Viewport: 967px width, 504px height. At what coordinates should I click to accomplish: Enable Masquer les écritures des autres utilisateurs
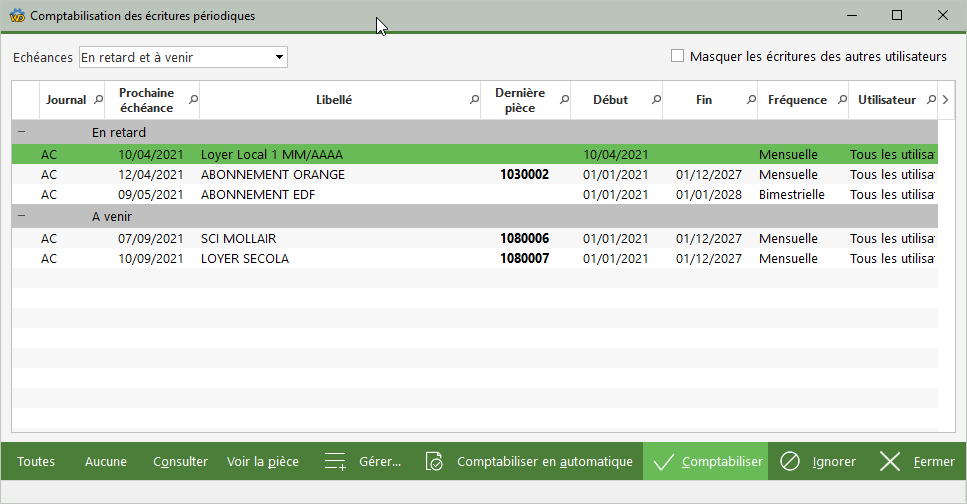coord(678,57)
